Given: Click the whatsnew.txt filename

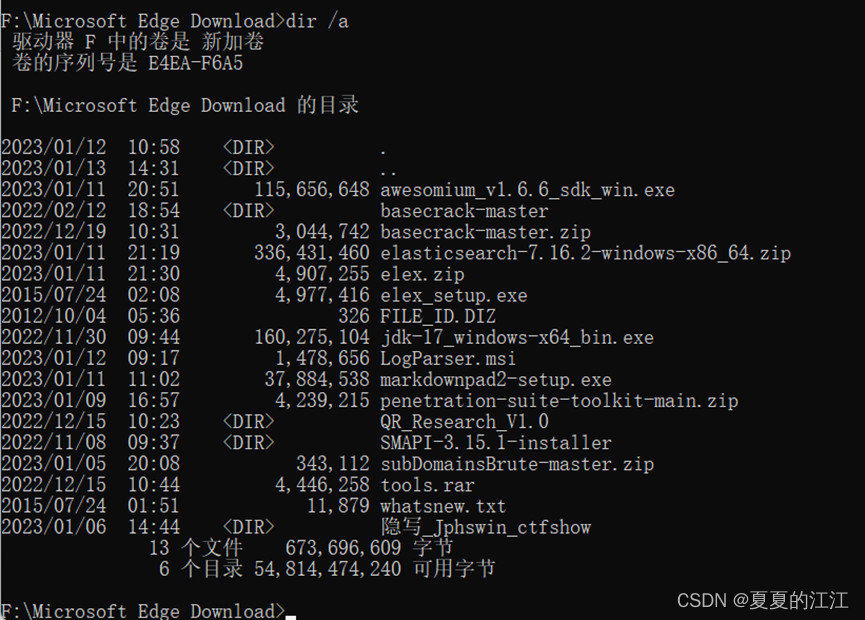Looking at the screenshot, I should click(x=443, y=506).
